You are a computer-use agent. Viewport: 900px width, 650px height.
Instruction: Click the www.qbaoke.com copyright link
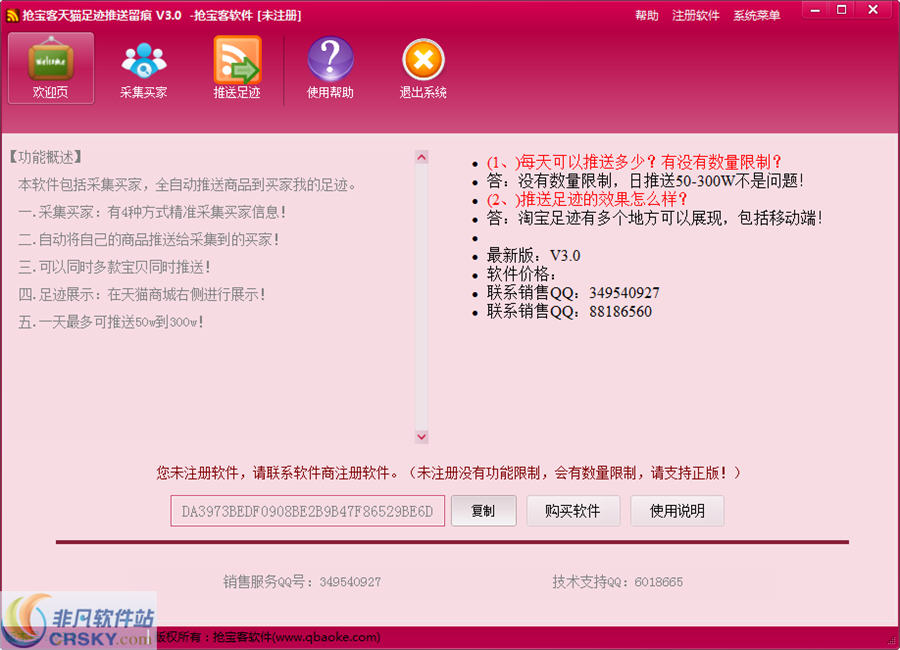point(326,637)
